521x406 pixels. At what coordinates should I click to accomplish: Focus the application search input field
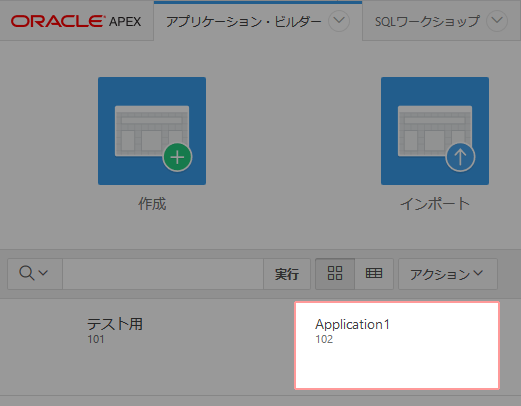[x=163, y=274]
